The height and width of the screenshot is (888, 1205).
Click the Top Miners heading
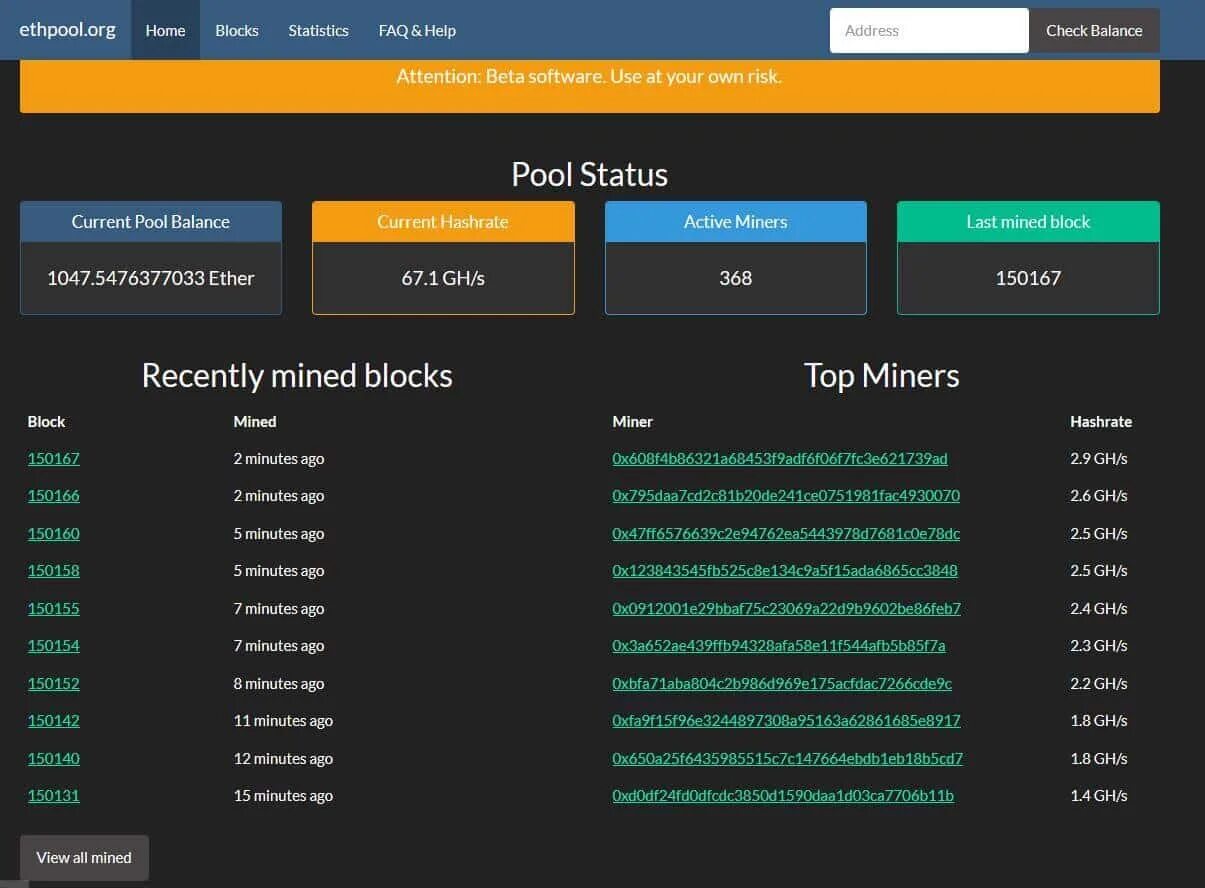point(882,376)
